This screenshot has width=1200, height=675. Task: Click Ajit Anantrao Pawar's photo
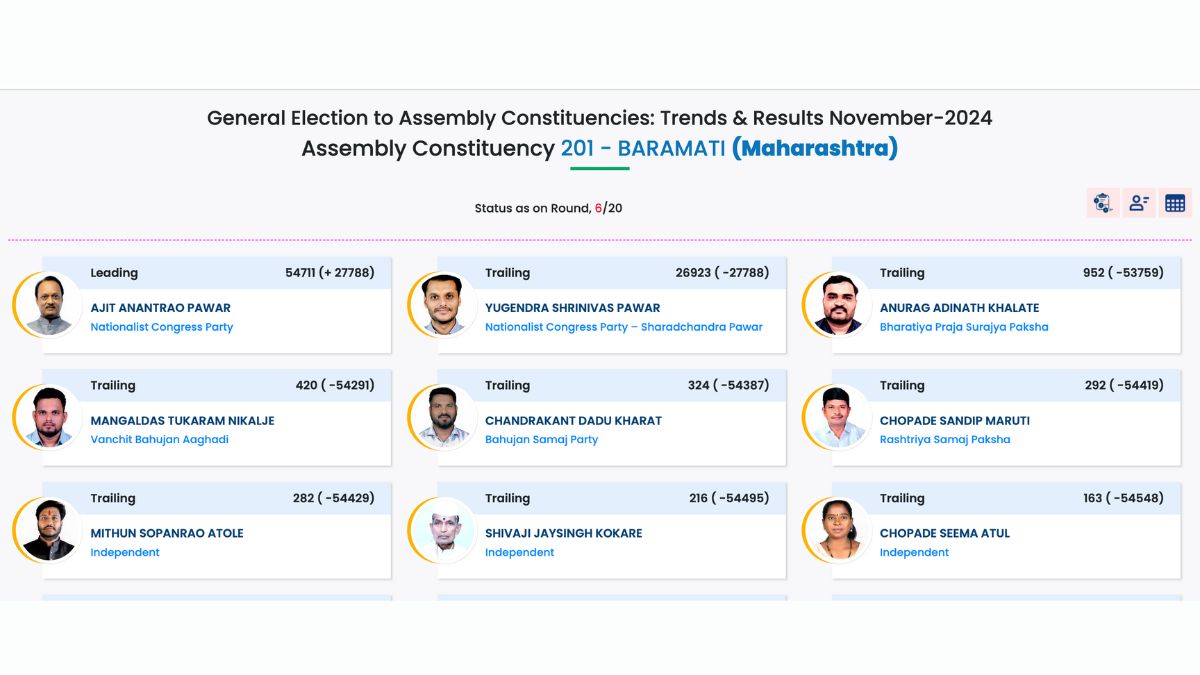tap(50, 305)
